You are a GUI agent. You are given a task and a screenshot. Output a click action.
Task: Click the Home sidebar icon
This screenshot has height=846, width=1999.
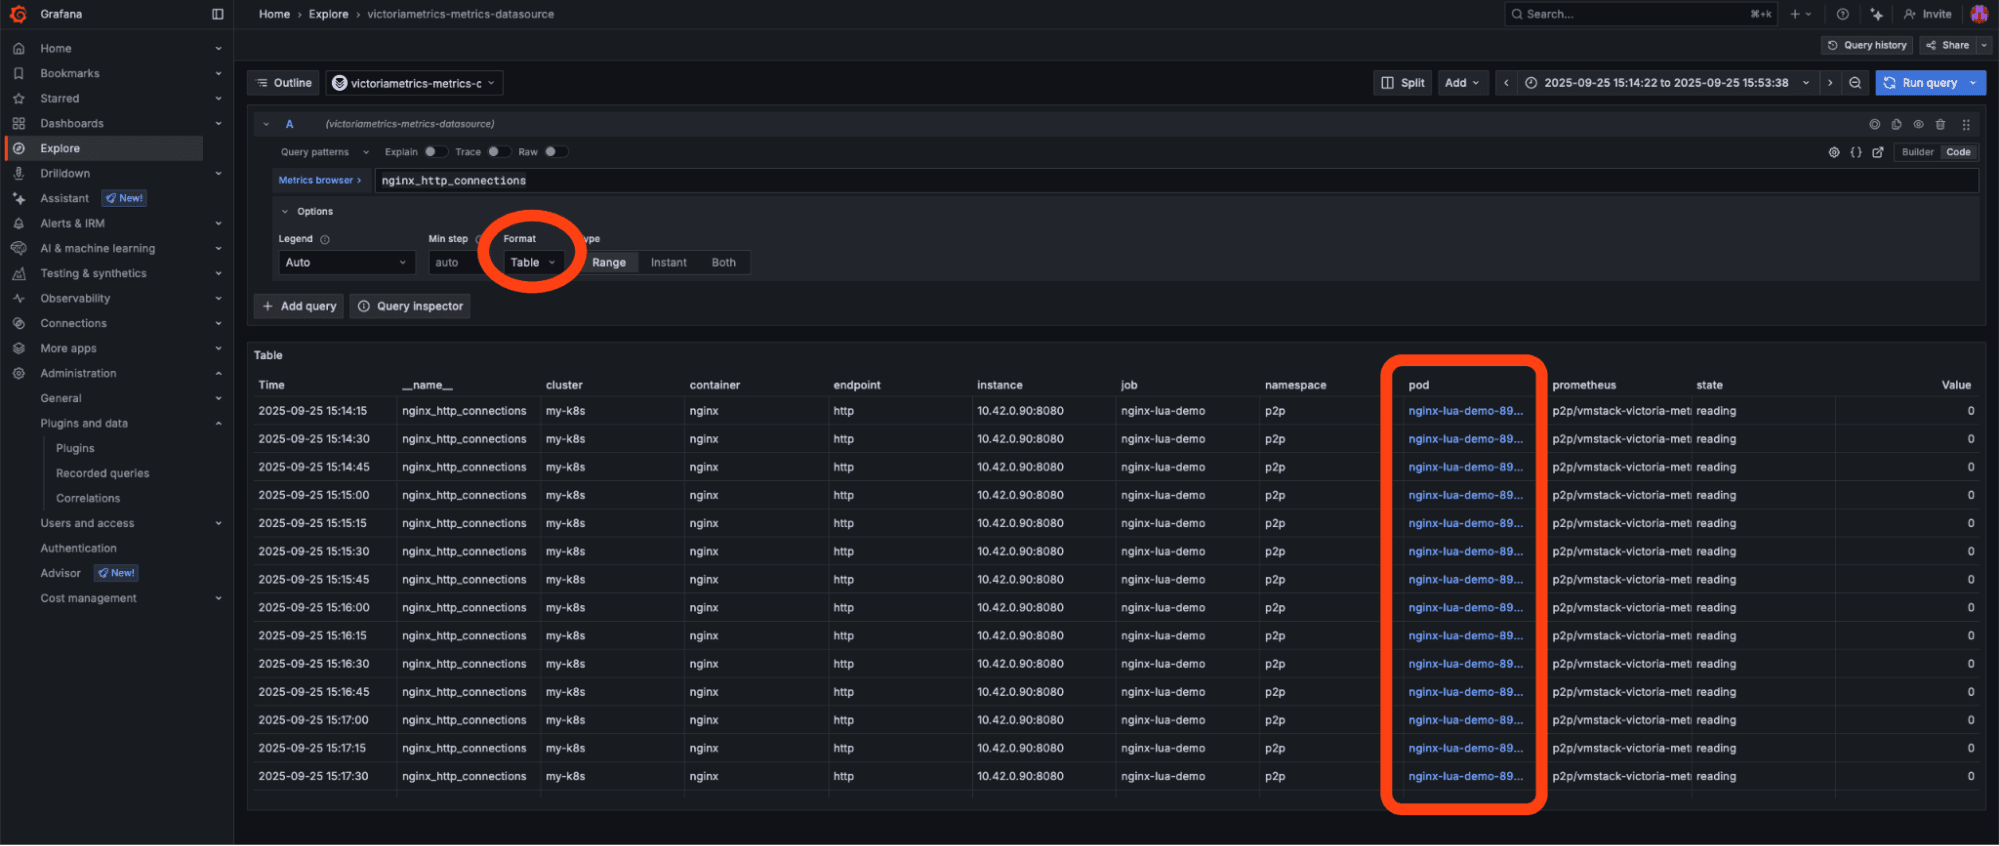point(18,48)
